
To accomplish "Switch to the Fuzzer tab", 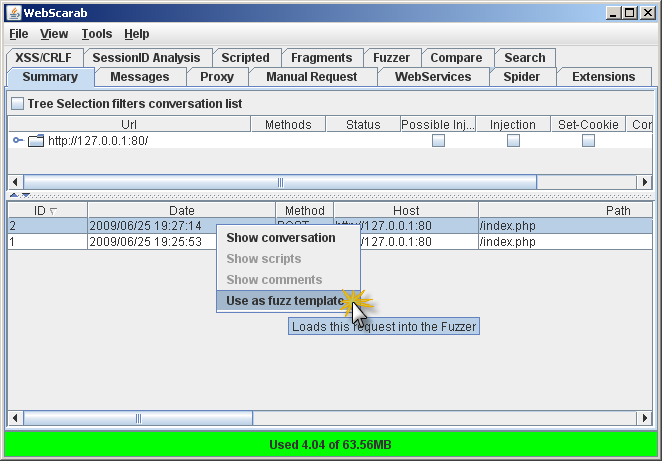I will tap(391, 58).
